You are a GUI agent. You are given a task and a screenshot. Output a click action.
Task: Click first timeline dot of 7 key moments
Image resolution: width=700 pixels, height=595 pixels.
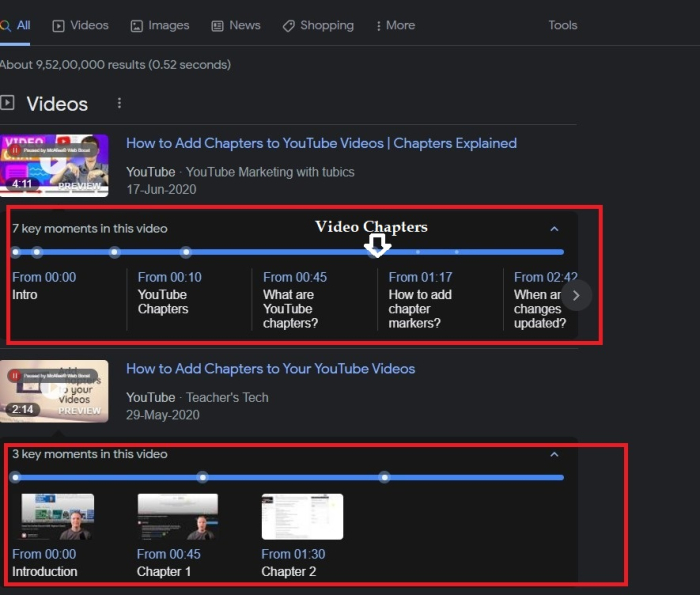point(16,252)
